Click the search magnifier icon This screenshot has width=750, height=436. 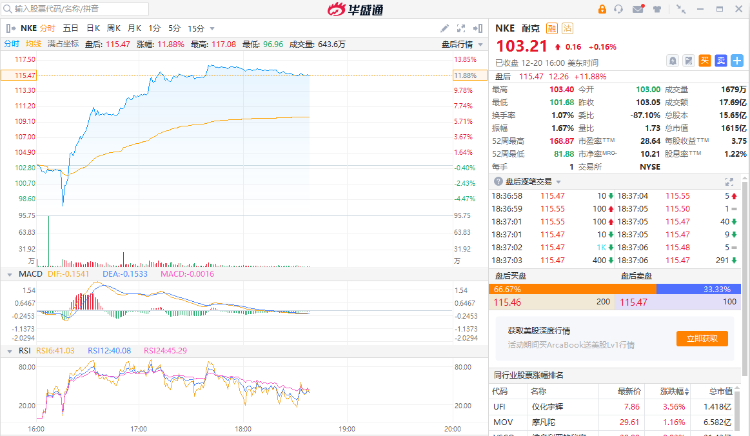coord(7,9)
